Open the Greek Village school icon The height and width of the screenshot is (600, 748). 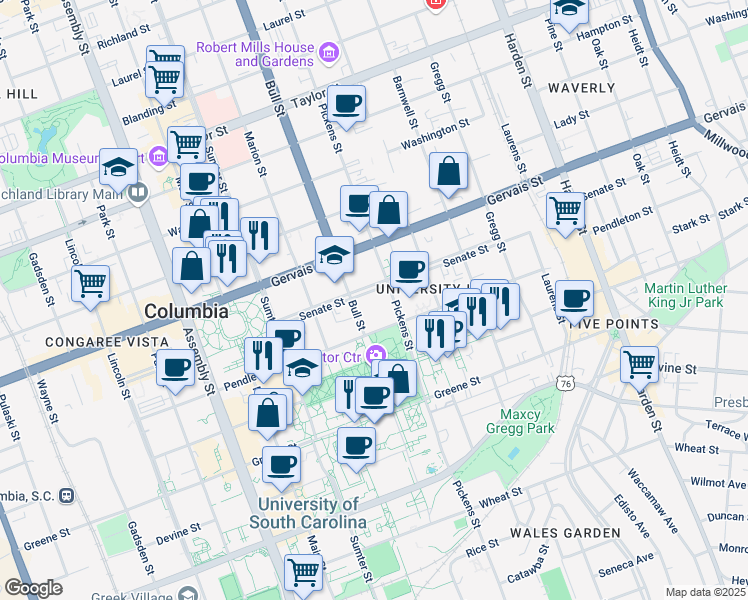188,594
